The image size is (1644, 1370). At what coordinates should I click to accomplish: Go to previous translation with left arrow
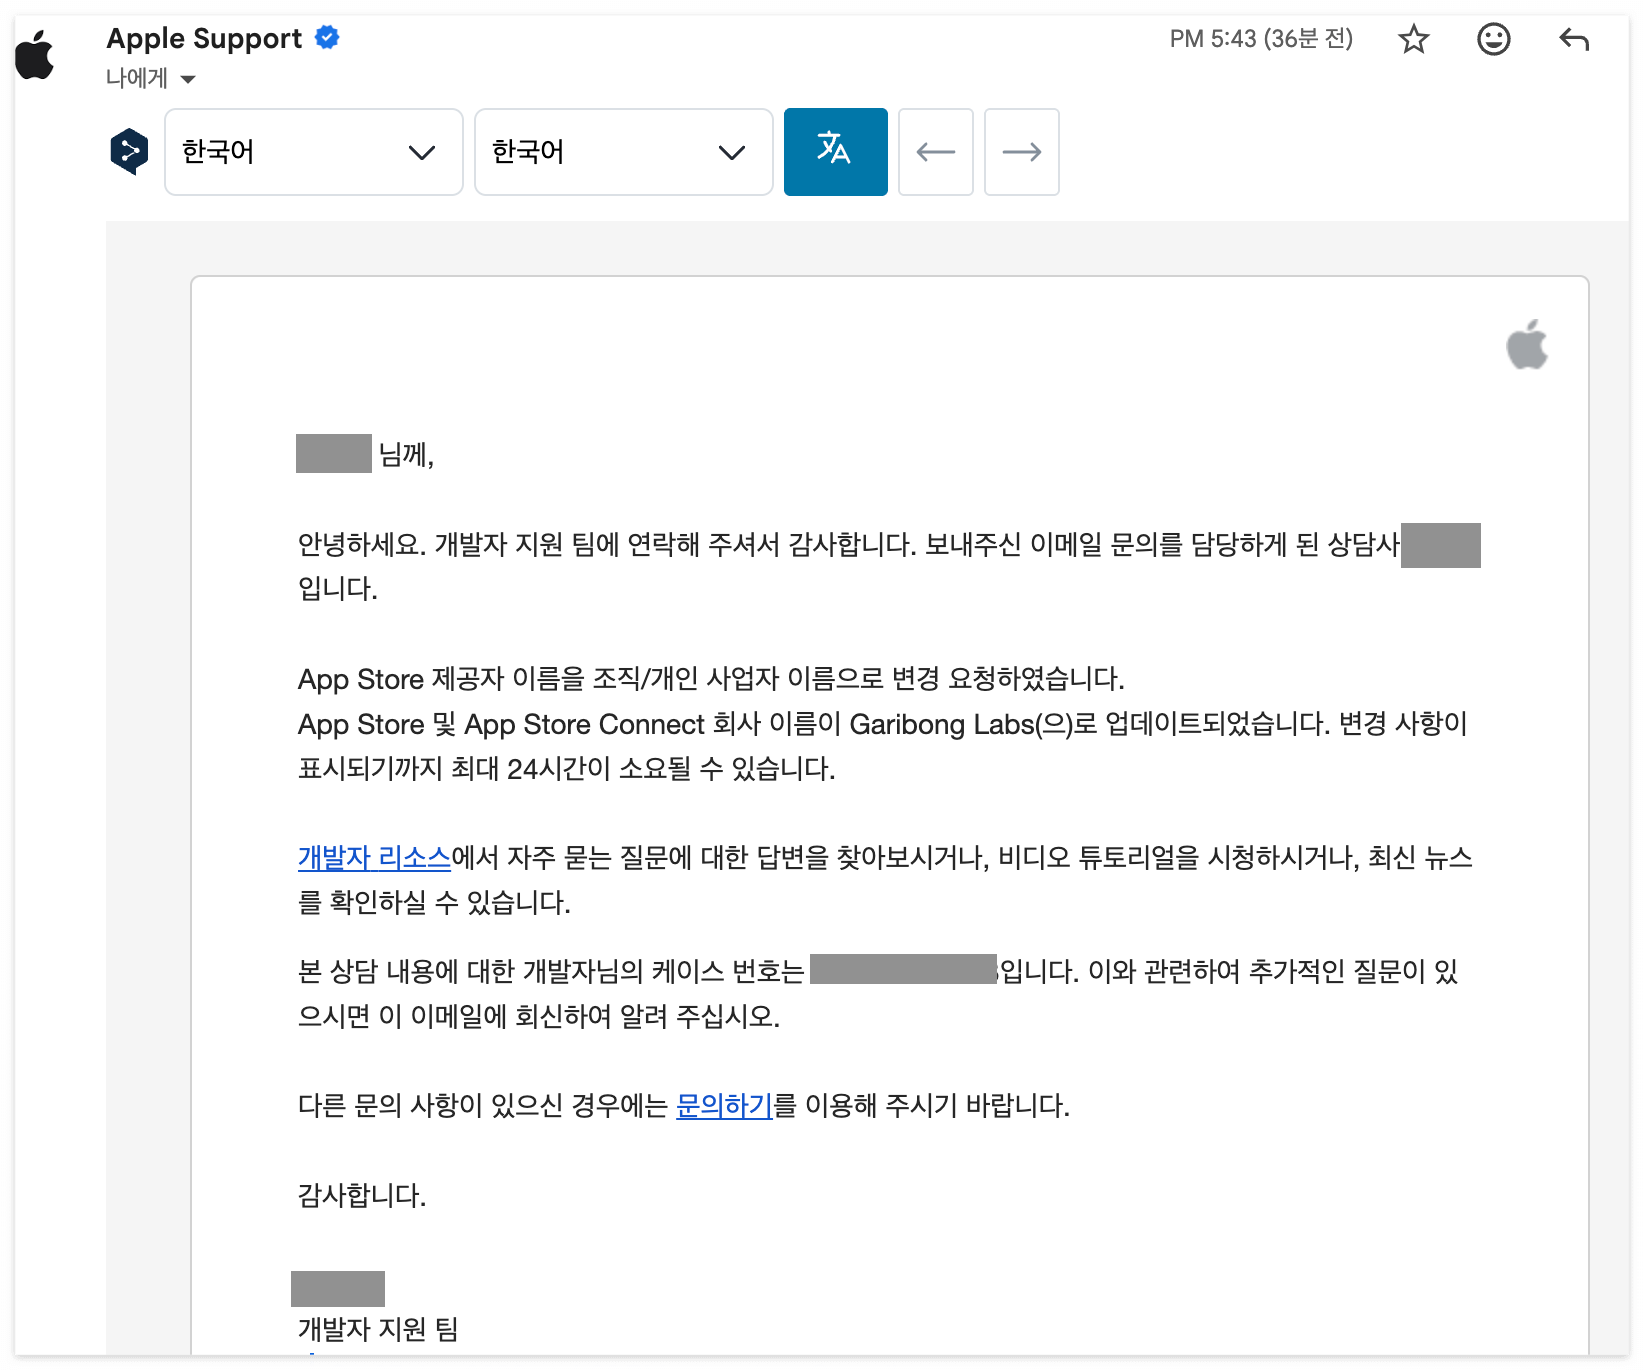coord(936,152)
